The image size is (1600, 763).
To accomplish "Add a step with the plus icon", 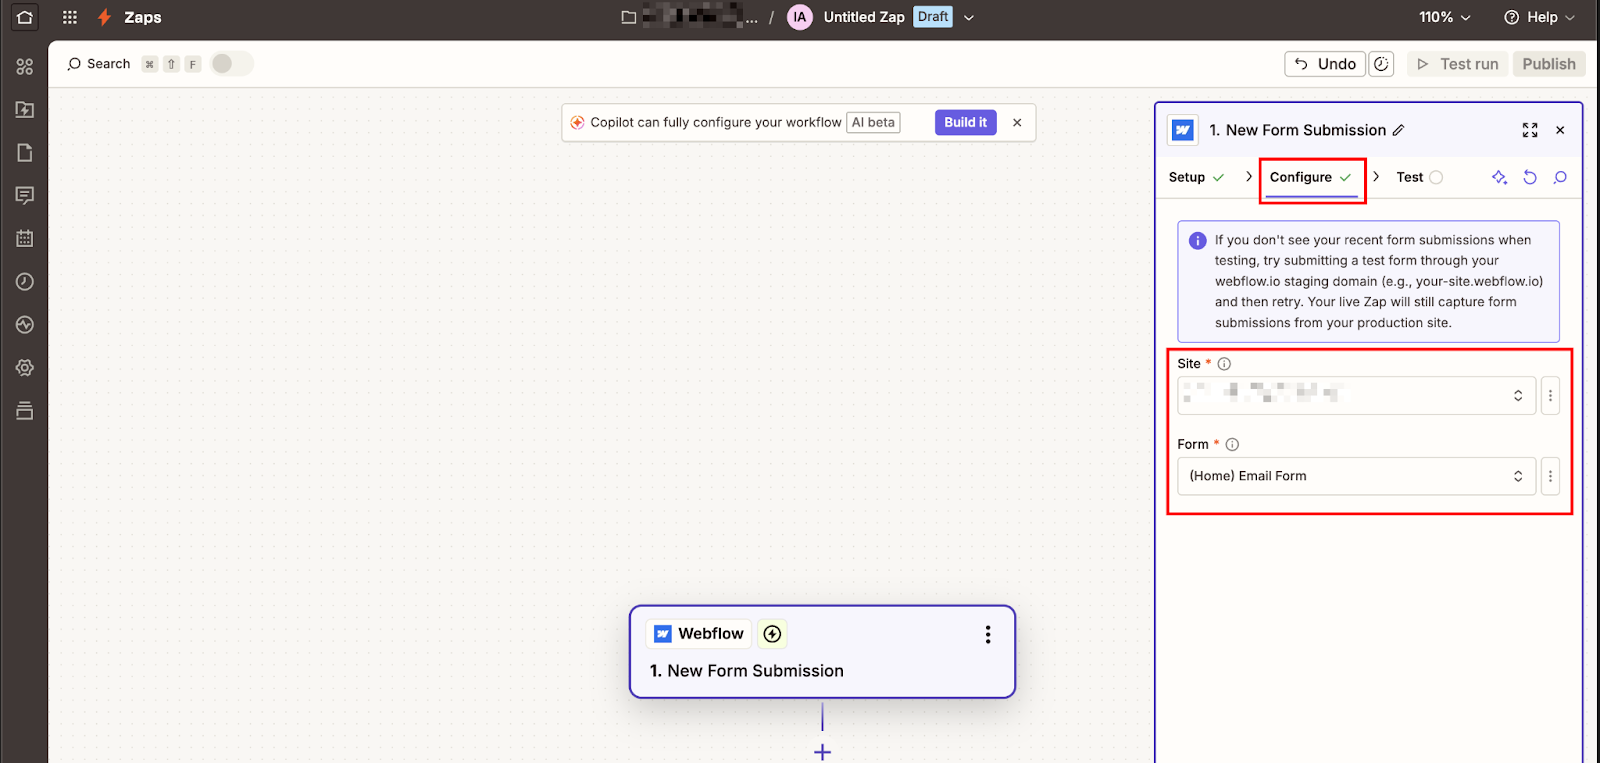I will coord(822,752).
